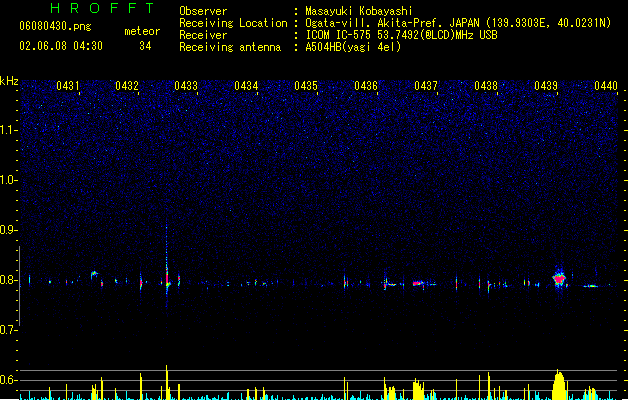
Task: Click the Receiver label
Action: pyautogui.click(x=203, y=35)
